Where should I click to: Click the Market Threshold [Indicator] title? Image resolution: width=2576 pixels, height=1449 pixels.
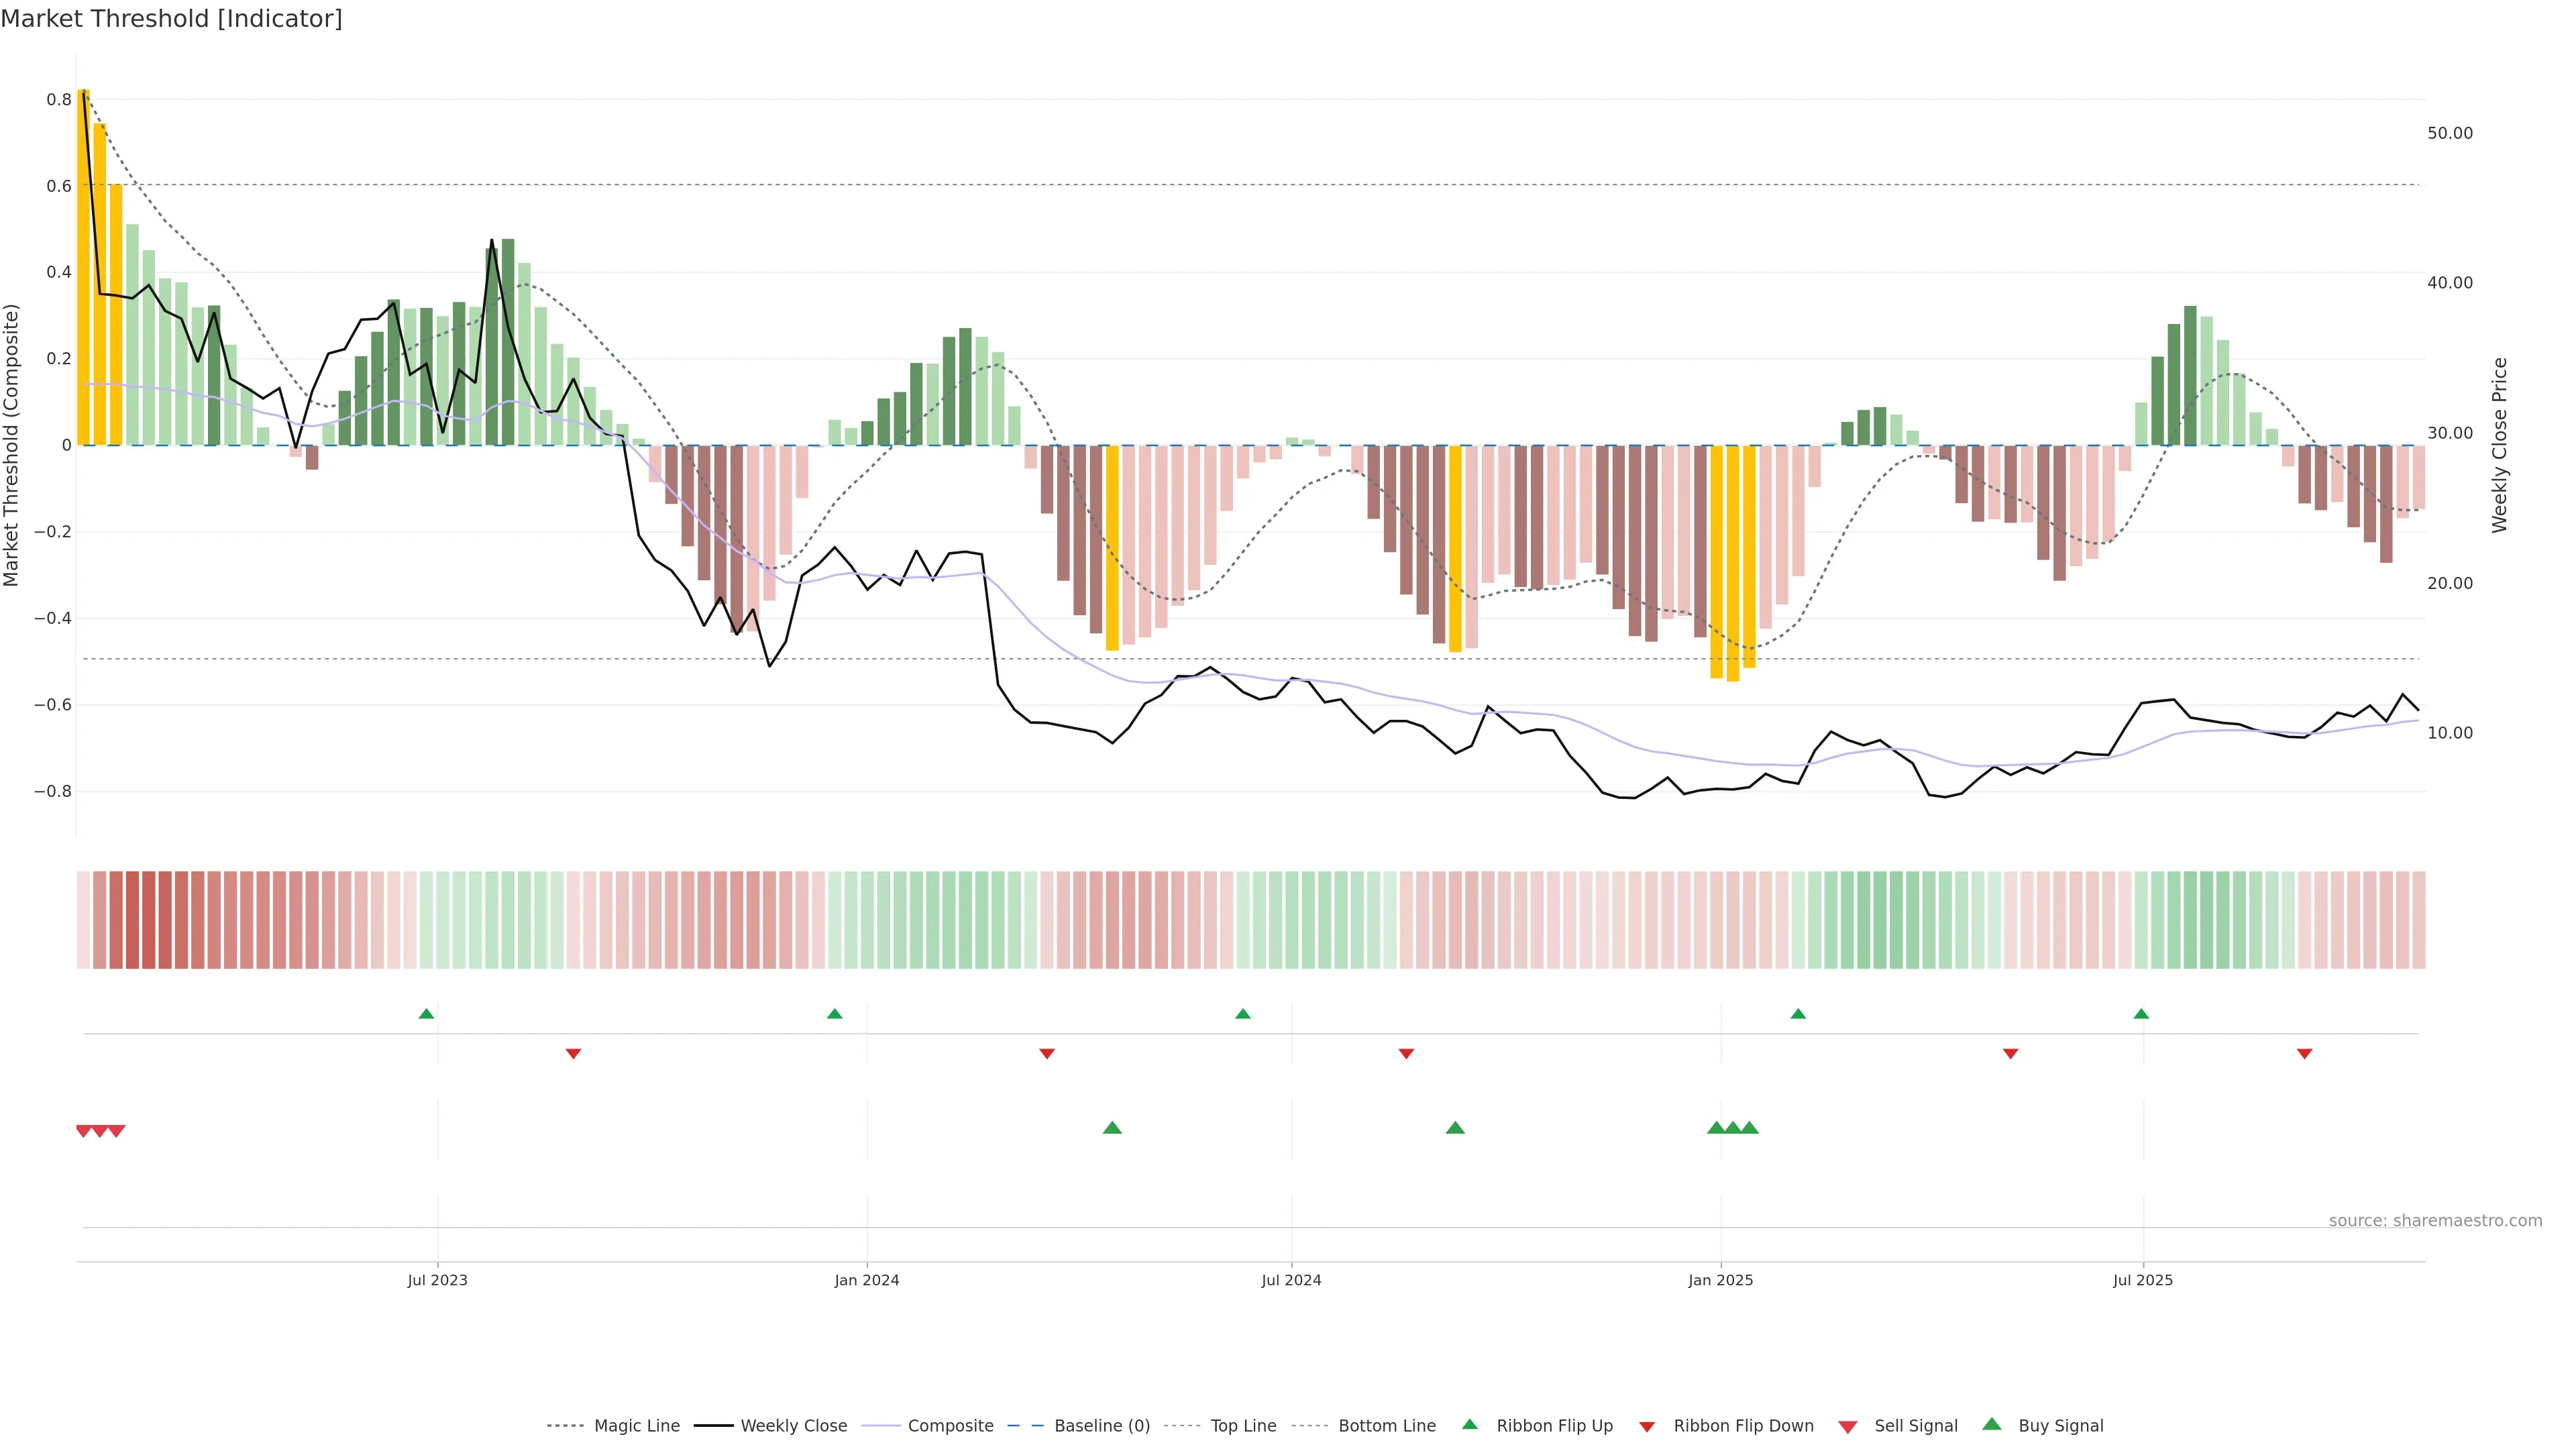(172, 19)
